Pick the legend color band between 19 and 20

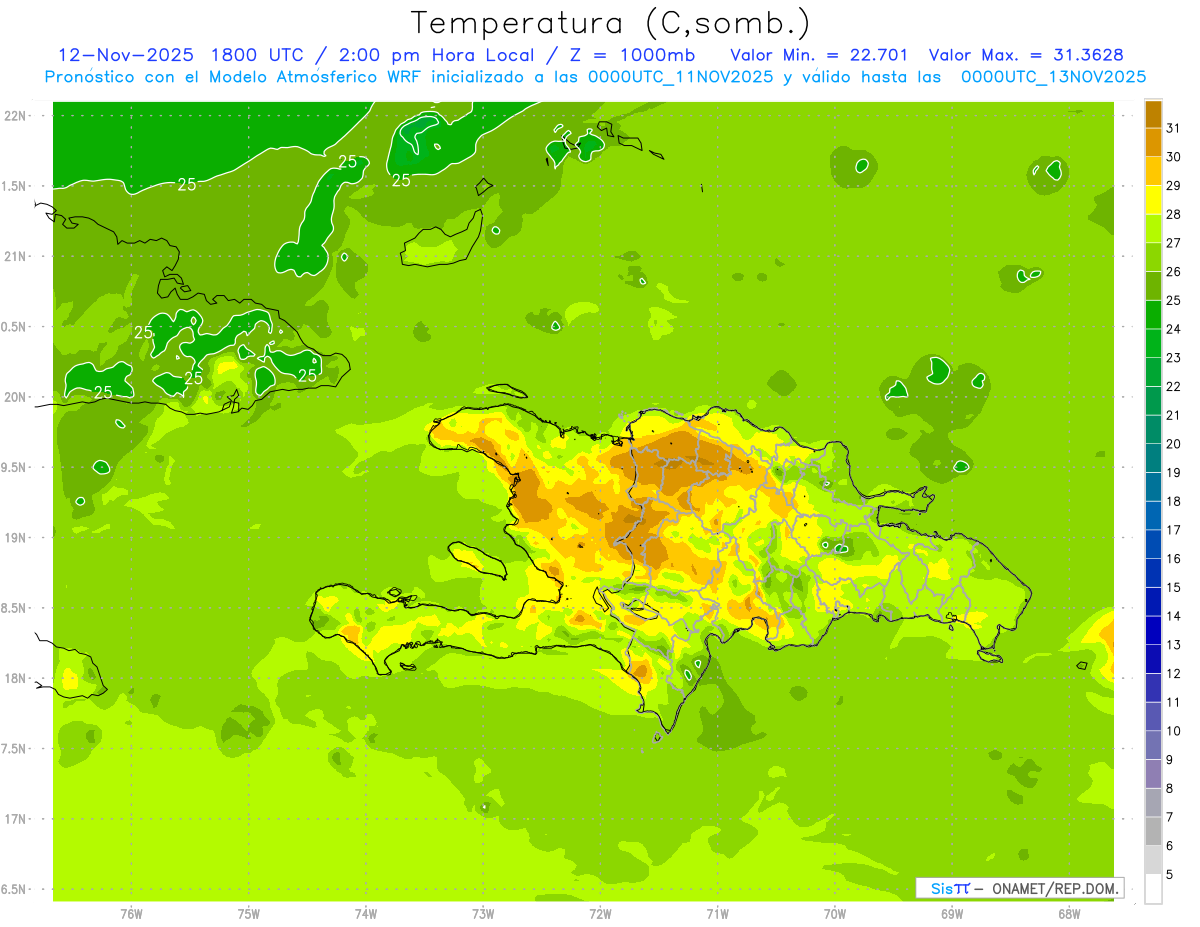[1153, 458]
